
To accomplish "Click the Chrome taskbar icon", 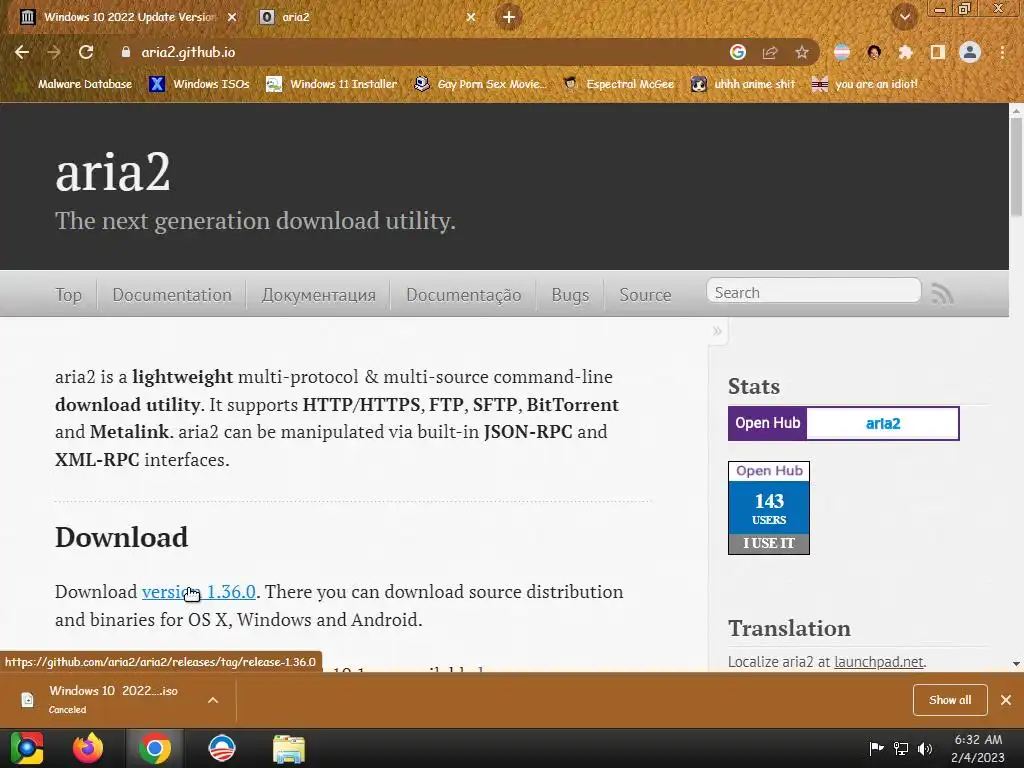I will click(155, 748).
